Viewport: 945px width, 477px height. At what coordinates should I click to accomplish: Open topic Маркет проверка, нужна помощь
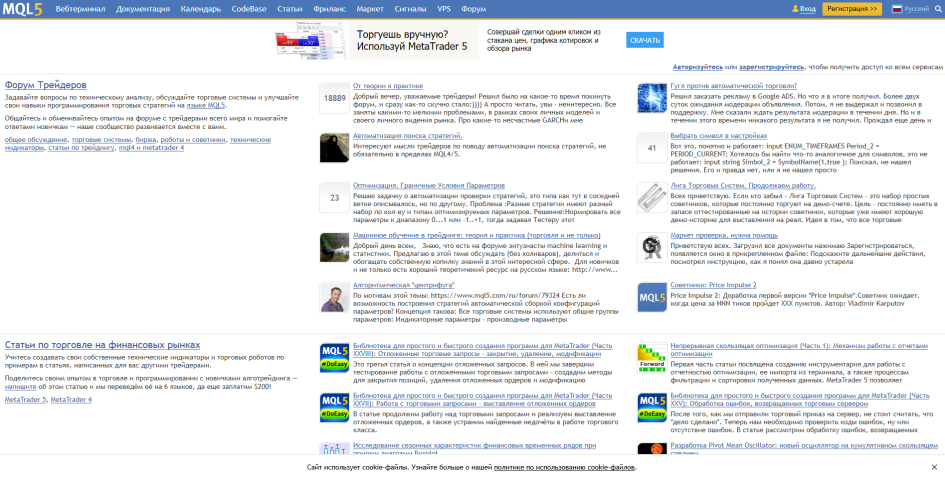click(724, 236)
